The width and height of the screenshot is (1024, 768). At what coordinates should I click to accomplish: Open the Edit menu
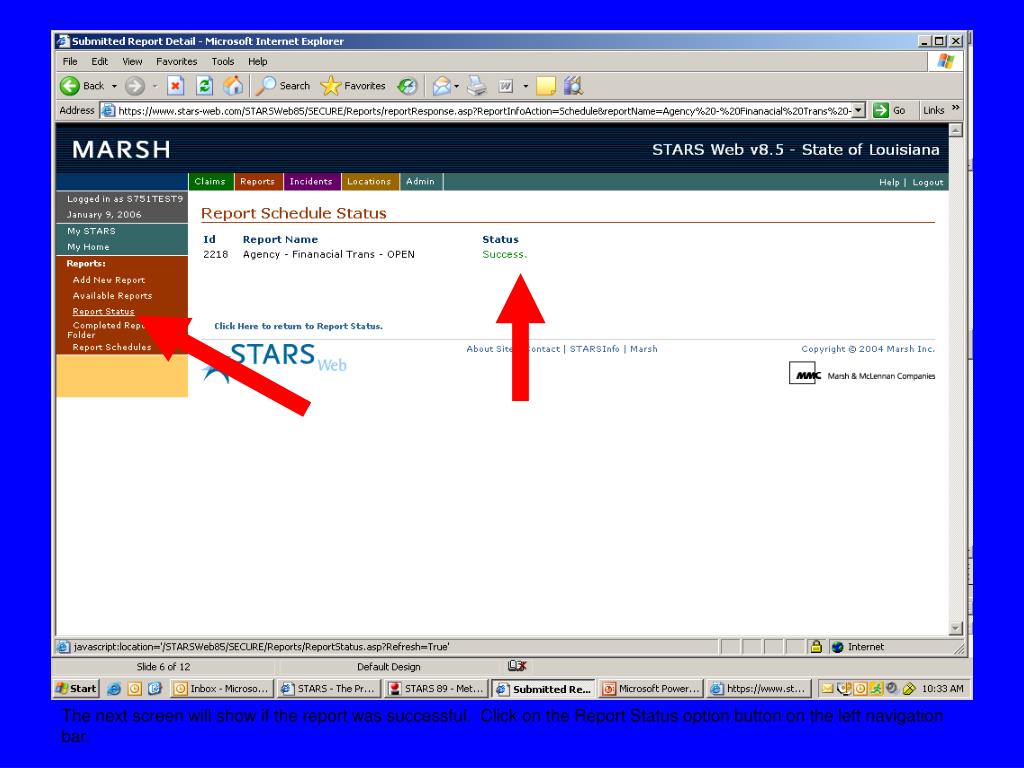coord(99,61)
